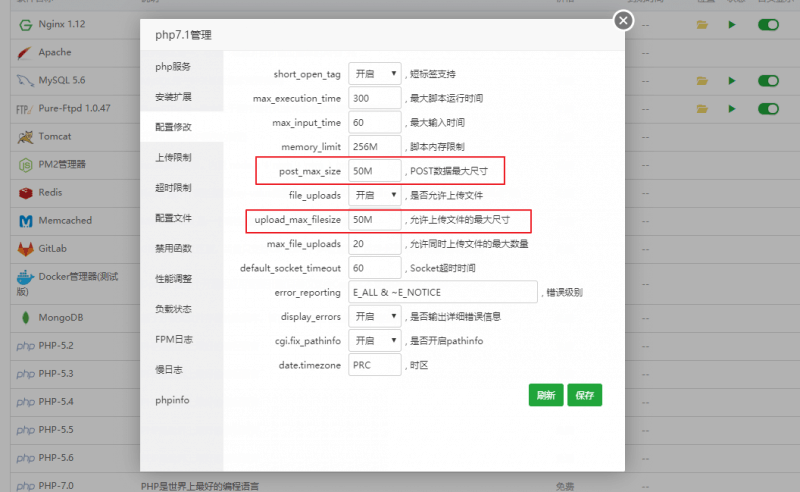Select the 超时限制 tab
800x492 pixels.
182,188
